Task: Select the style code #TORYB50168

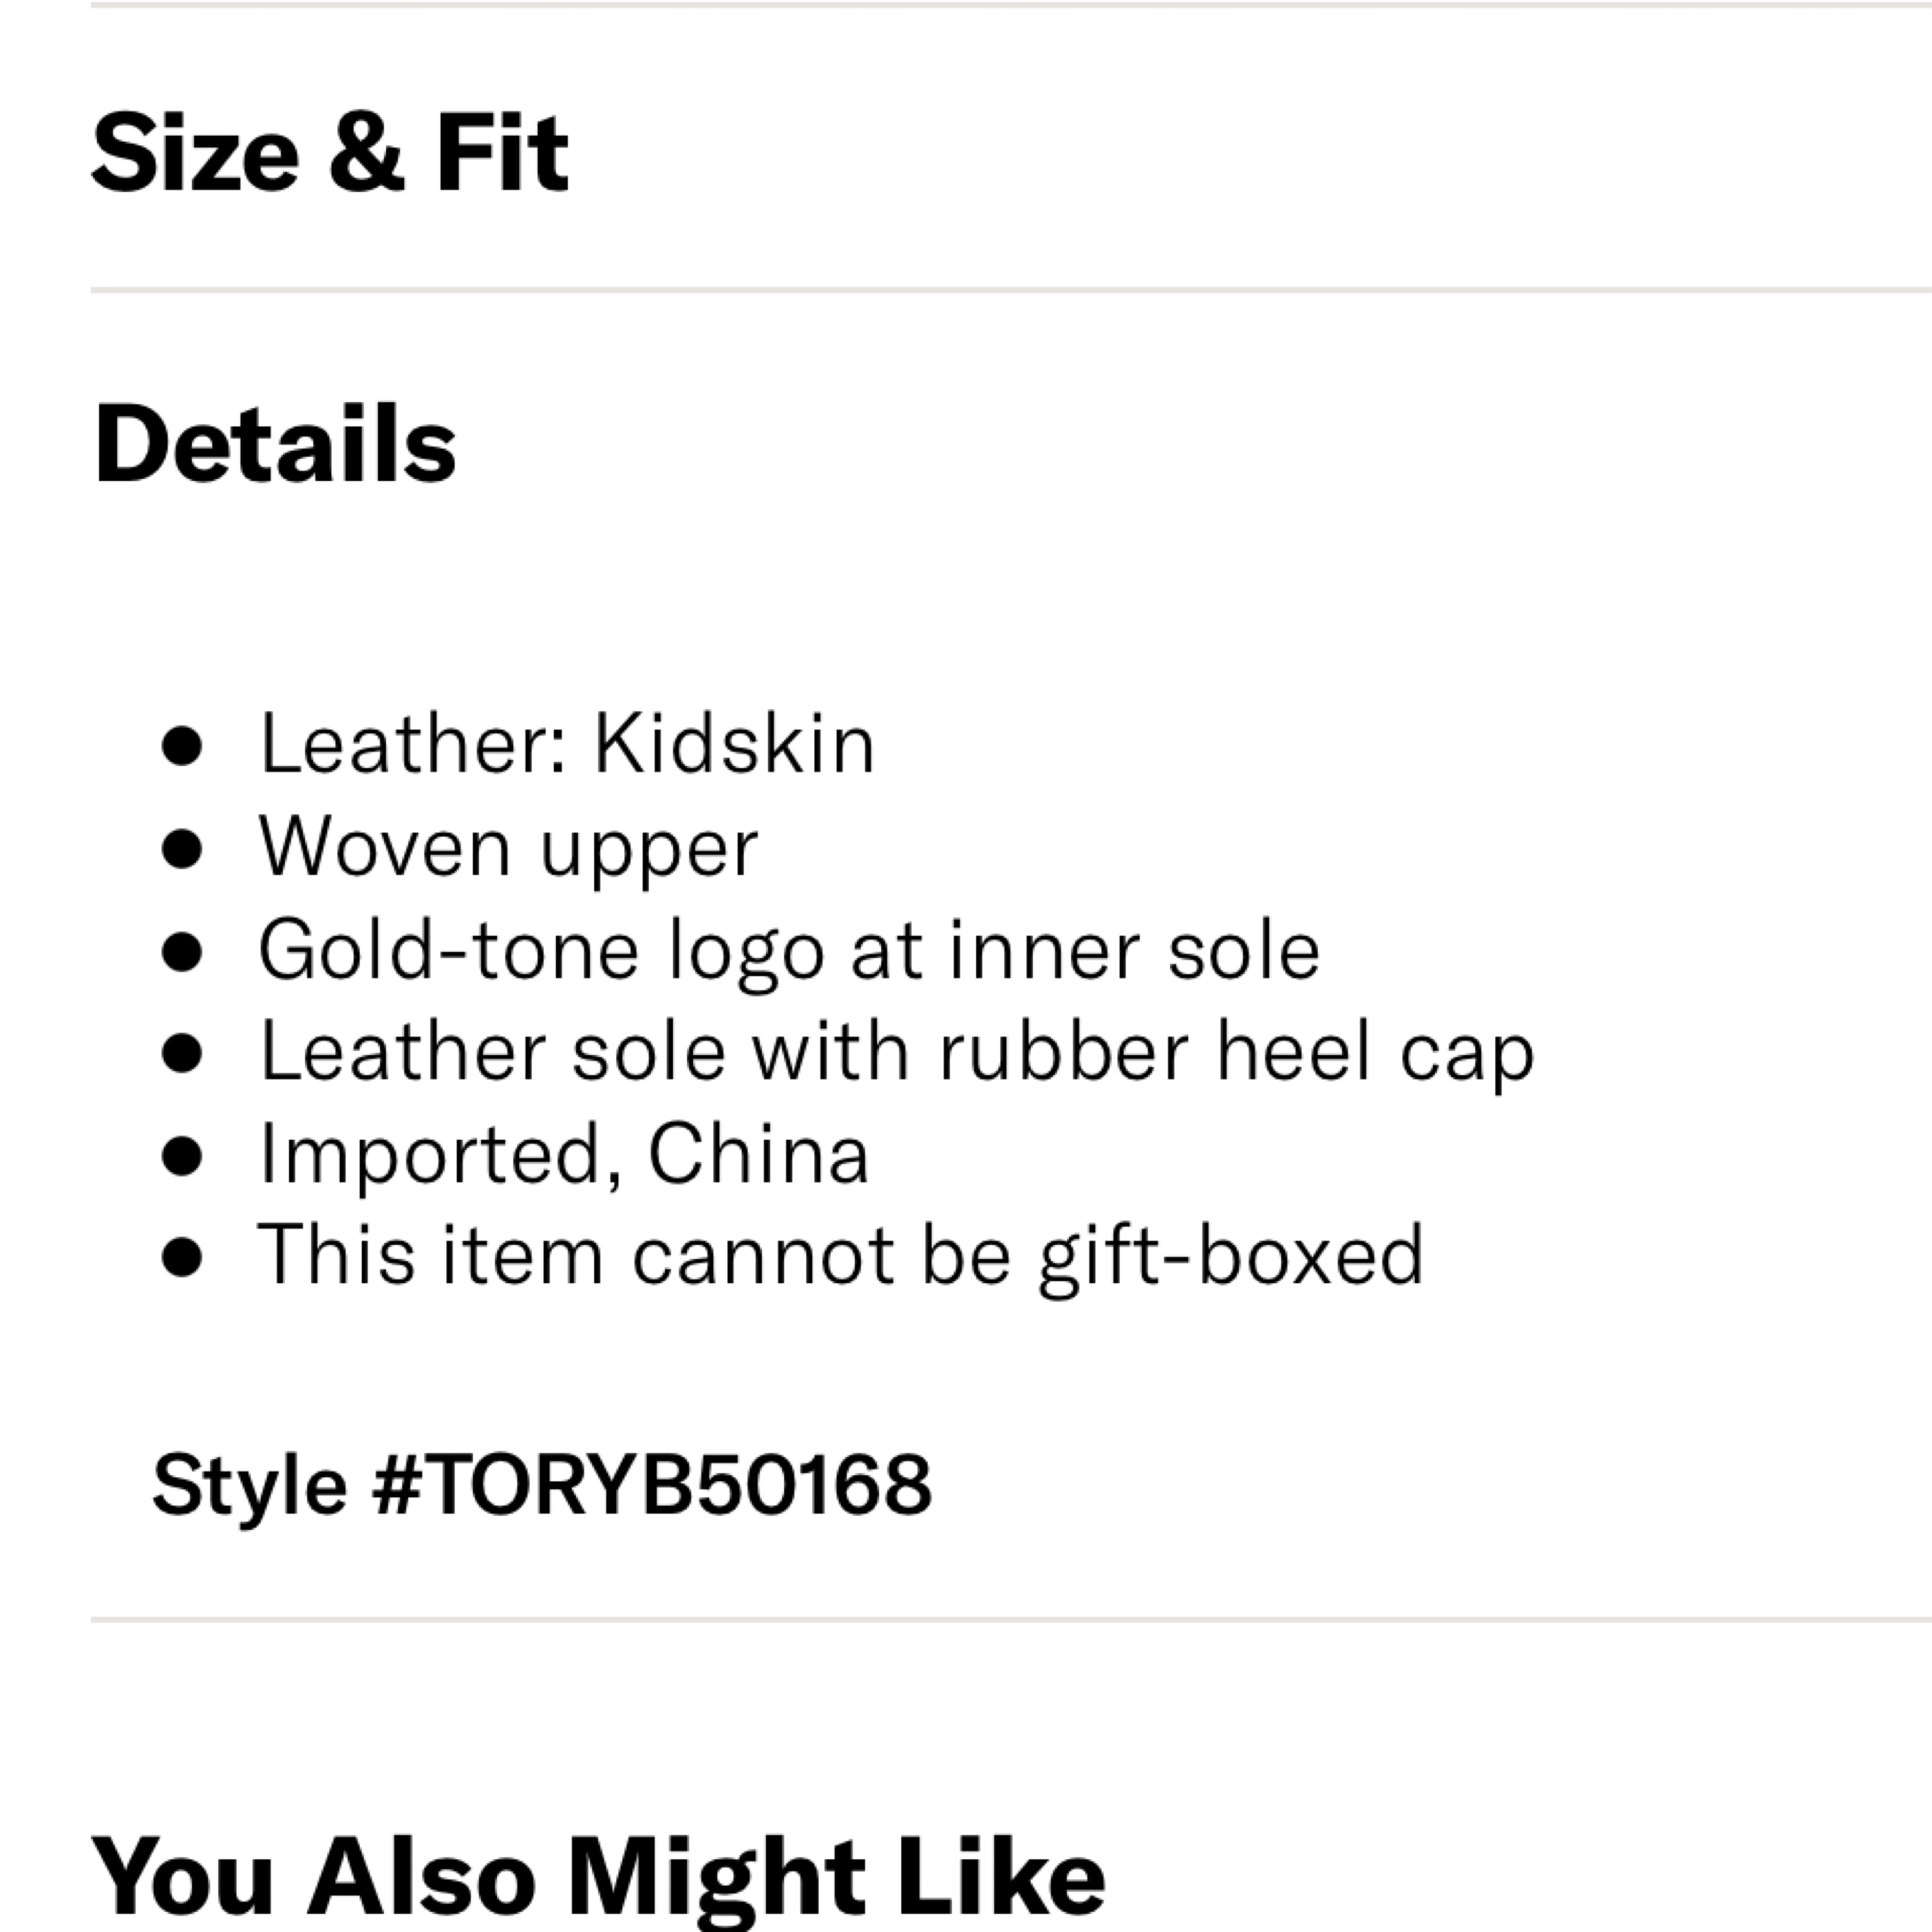Action: (x=652, y=1485)
